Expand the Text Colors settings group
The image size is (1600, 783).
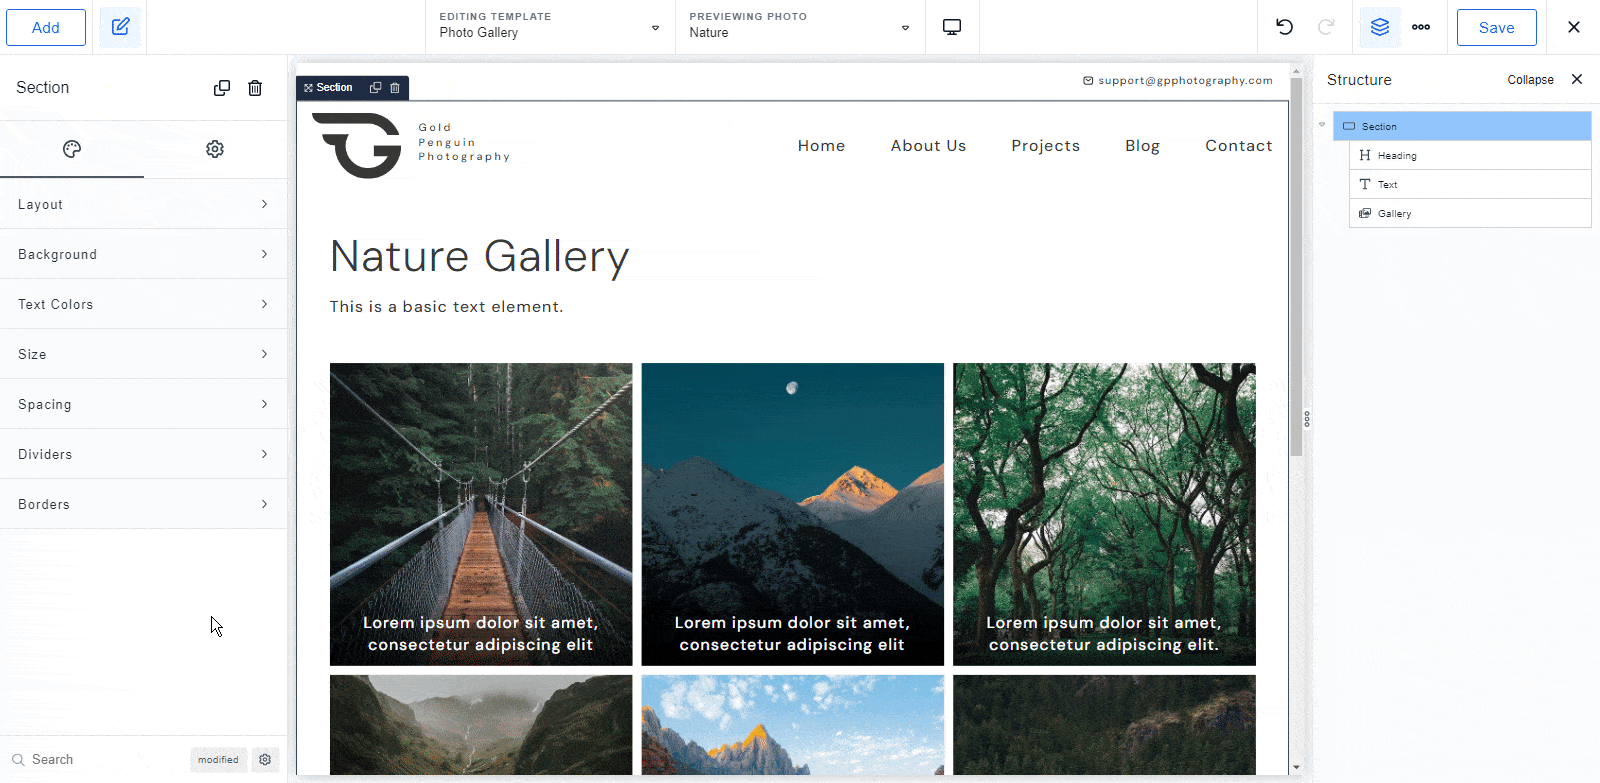coord(143,304)
